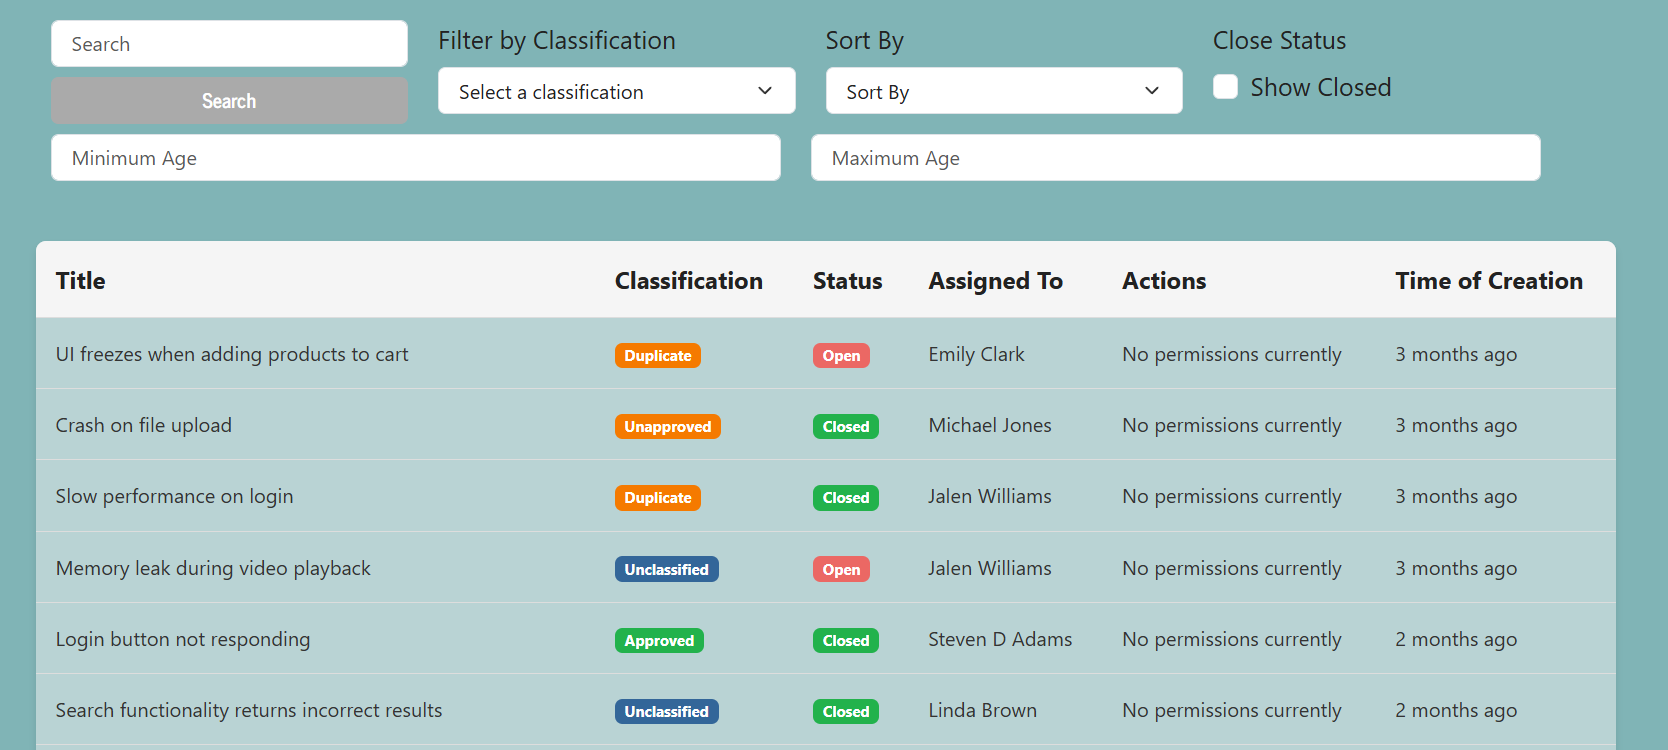1668x750 pixels.
Task: Click the Approved classification badge
Action: coord(659,640)
